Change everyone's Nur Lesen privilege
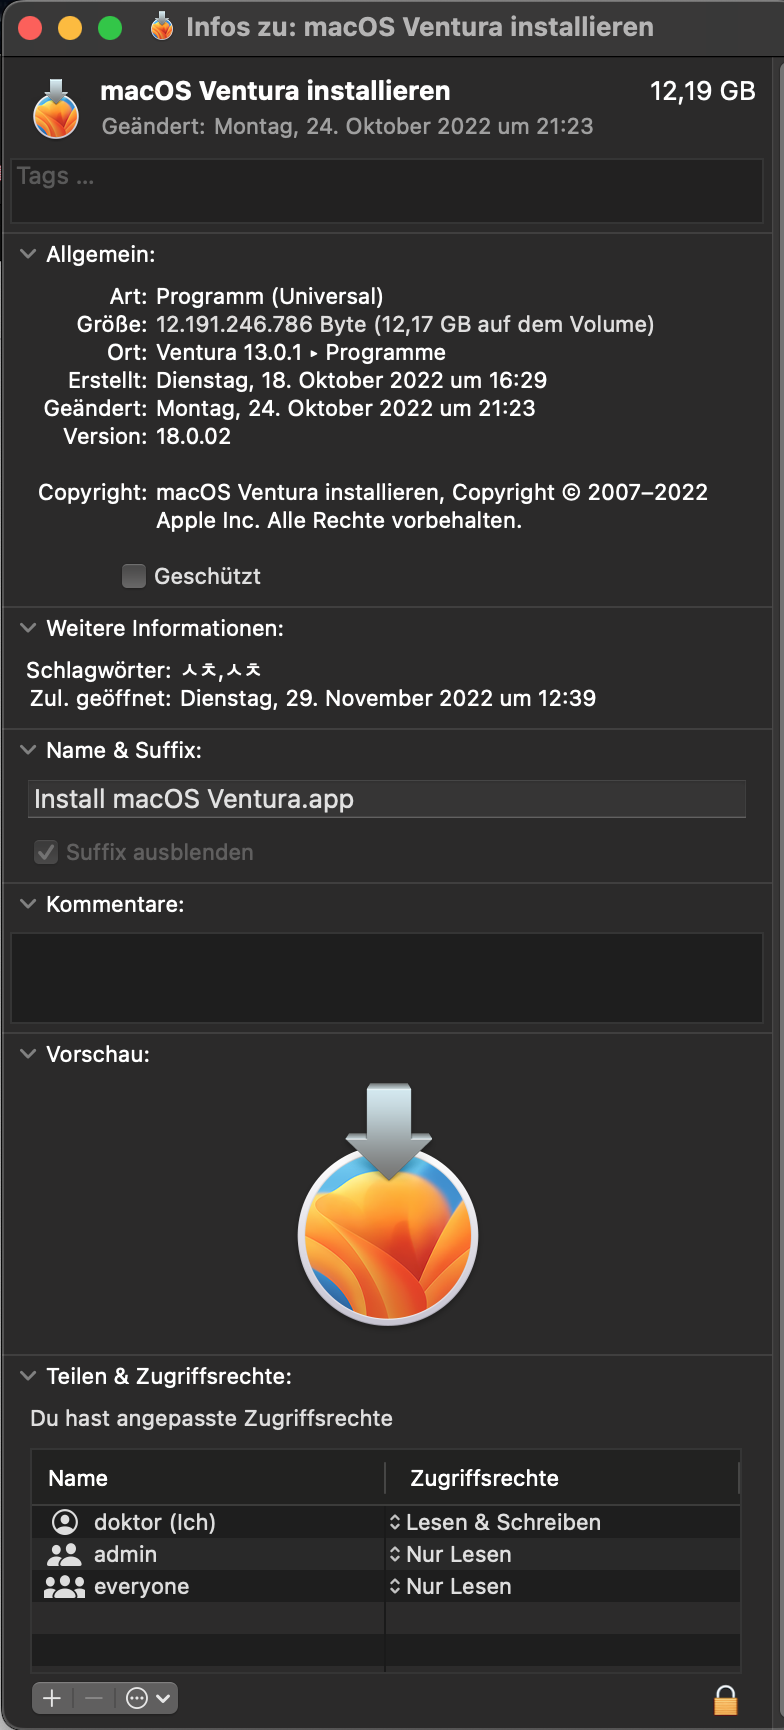Image resolution: width=784 pixels, height=1730 pixels. click(x=451, y=1586)
